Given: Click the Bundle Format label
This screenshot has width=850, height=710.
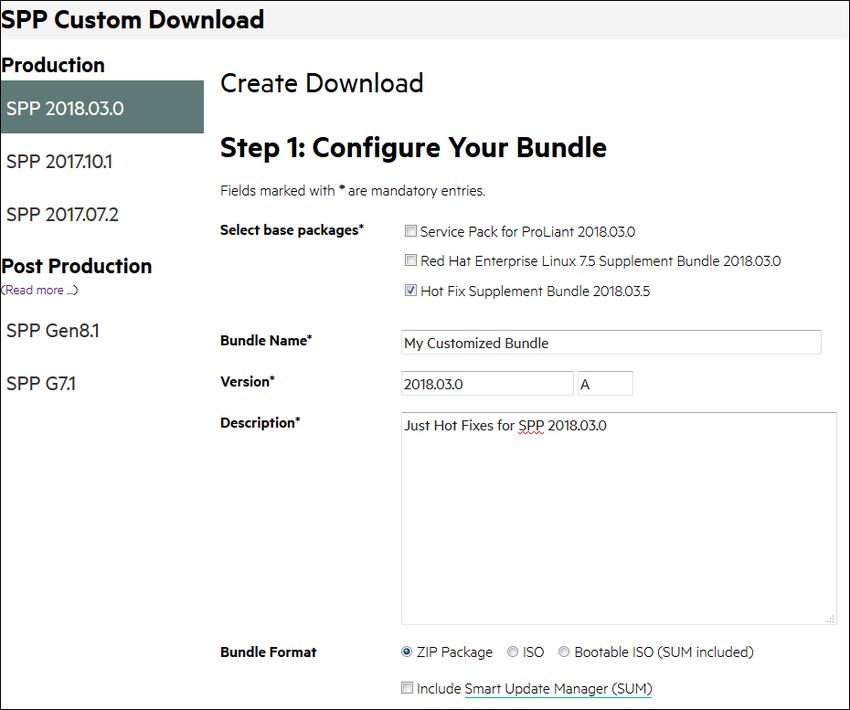Looking at the screenshot, I should click(268, 652).
